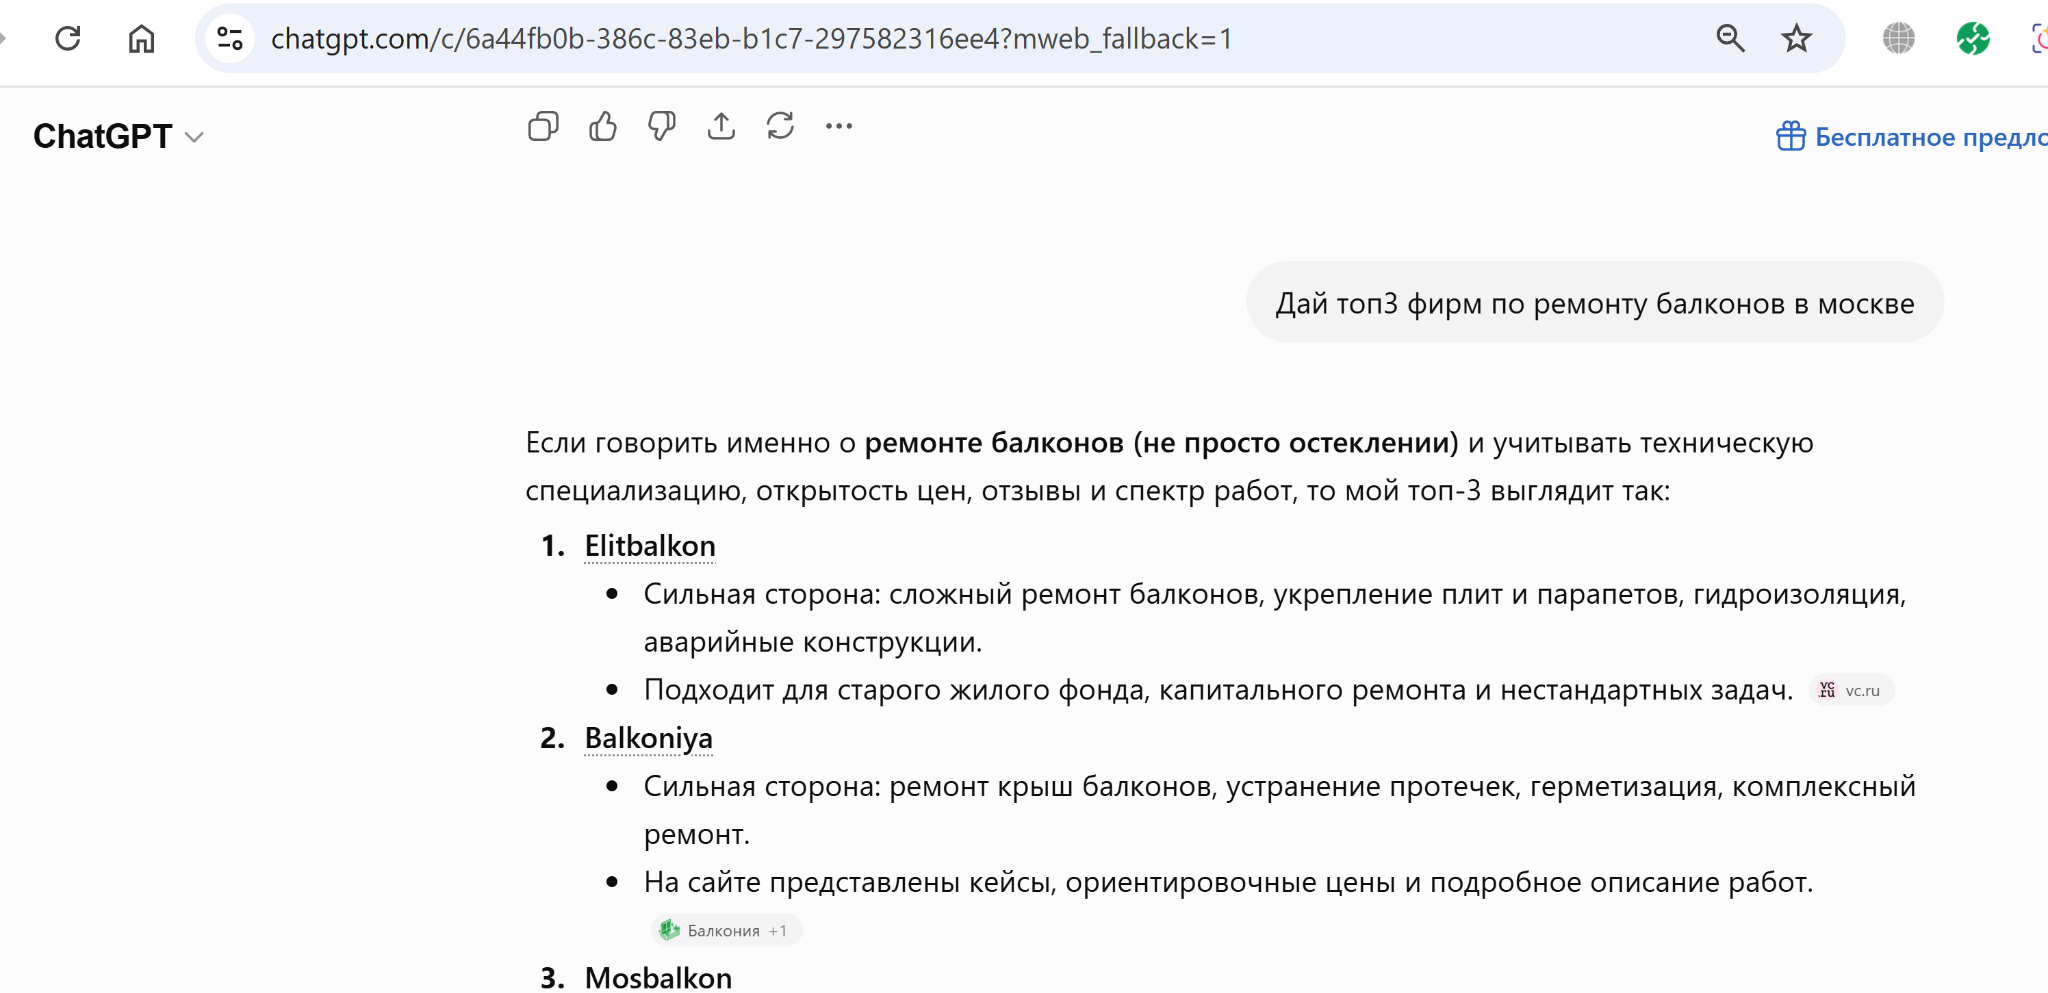
Task: Open the green checkmark extension
Action: tap(1973, 39)
